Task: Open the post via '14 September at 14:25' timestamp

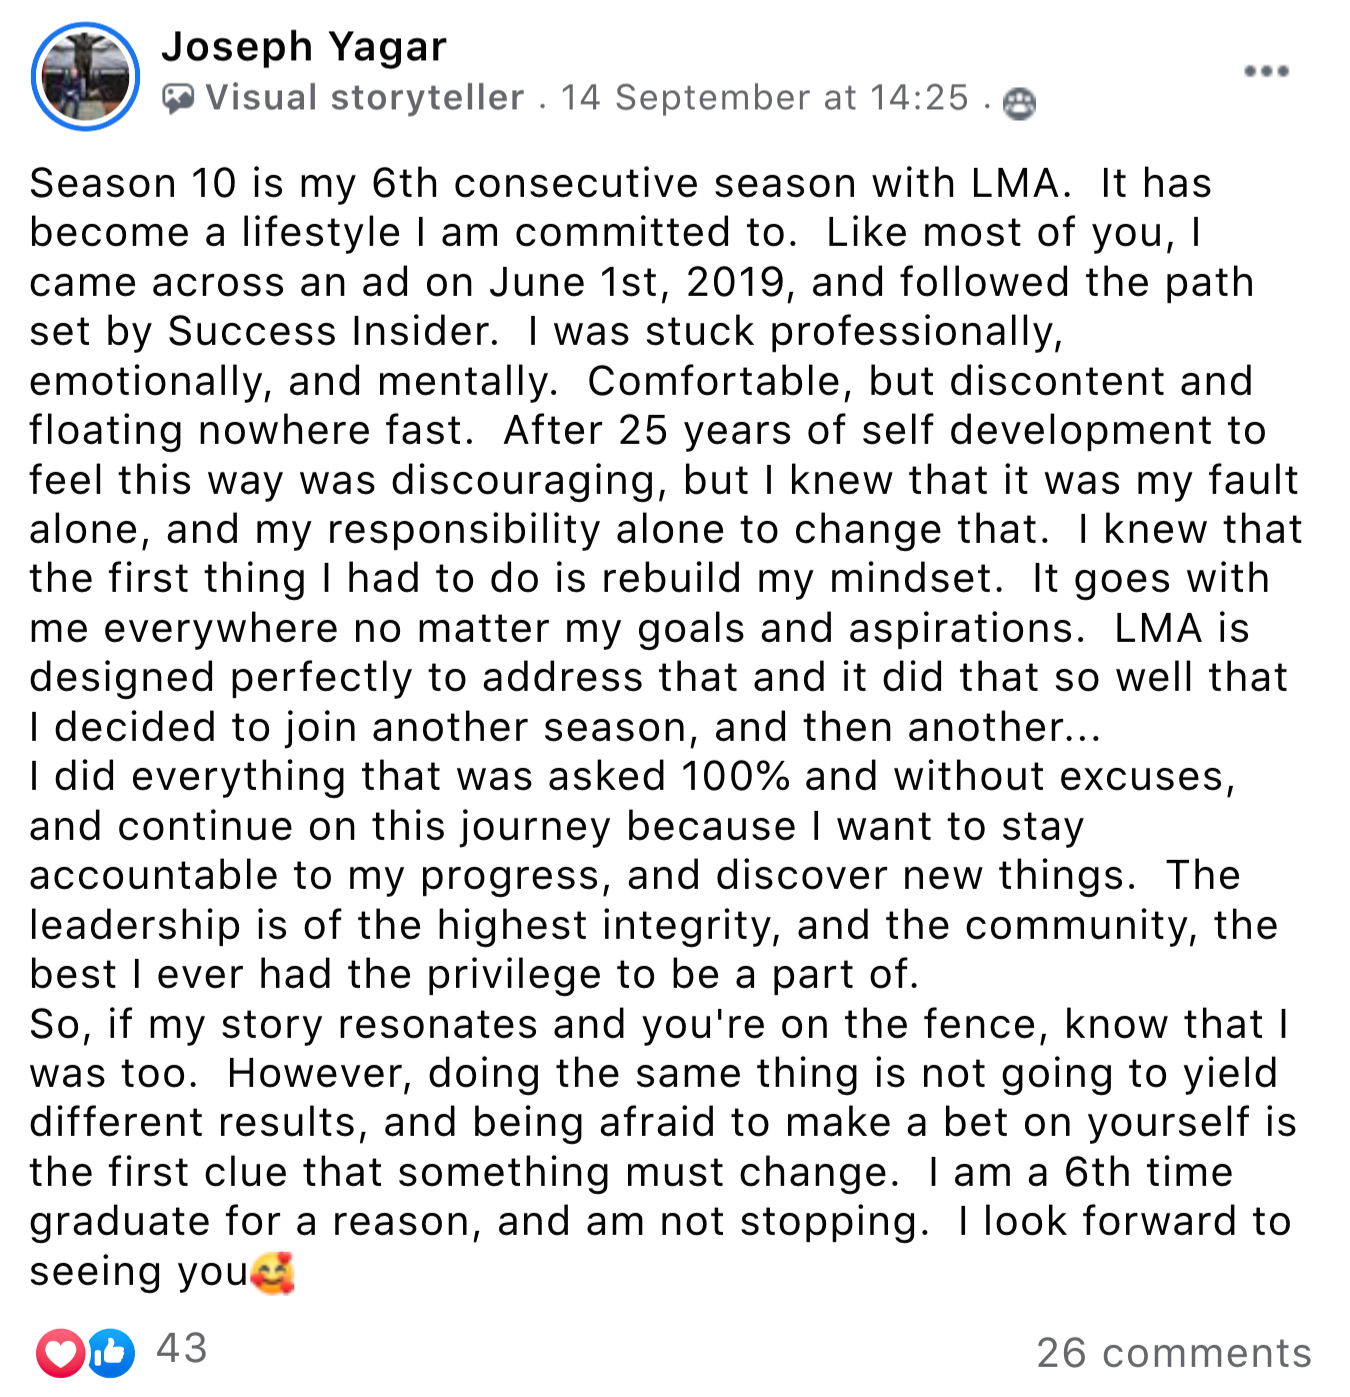Action: click(765, 98)
